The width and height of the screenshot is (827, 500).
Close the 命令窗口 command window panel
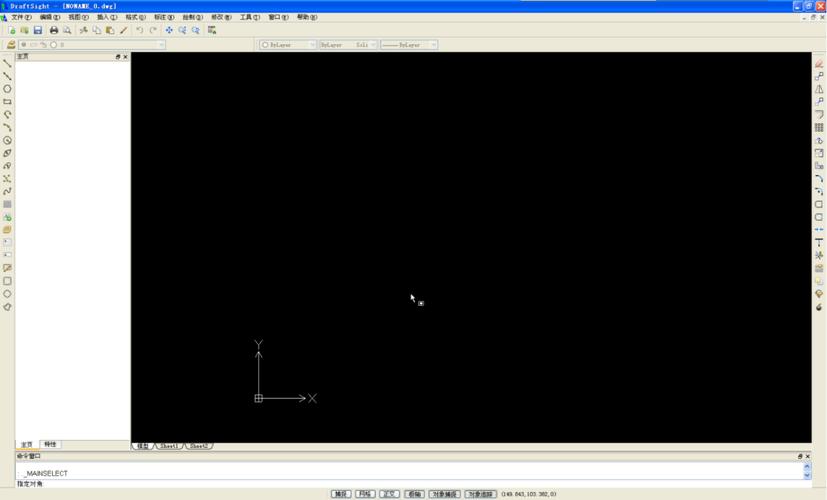[x=807, y=456]
